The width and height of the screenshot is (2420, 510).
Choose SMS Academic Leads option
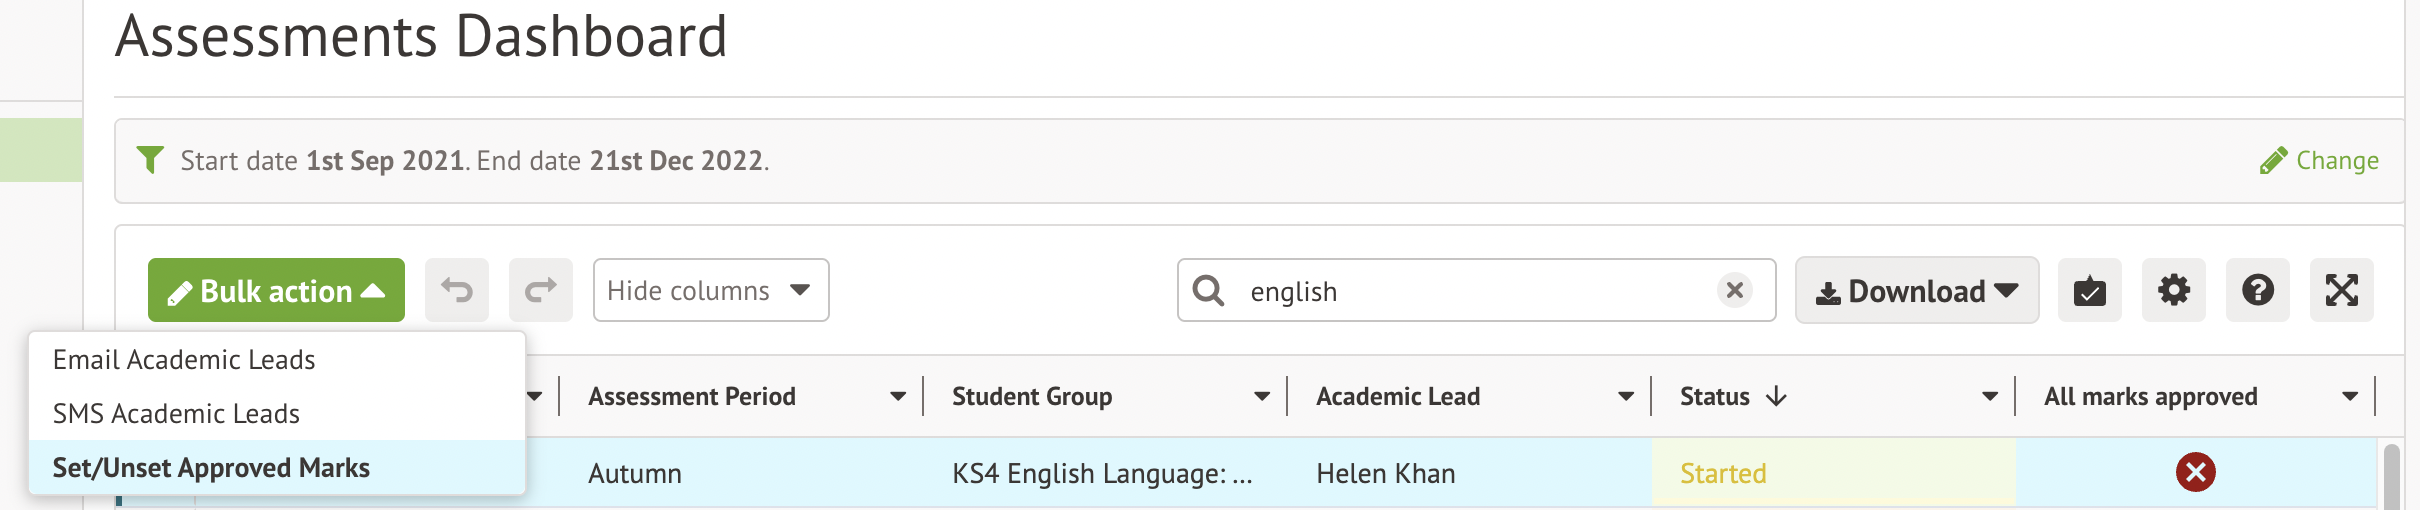coord(176,414)
